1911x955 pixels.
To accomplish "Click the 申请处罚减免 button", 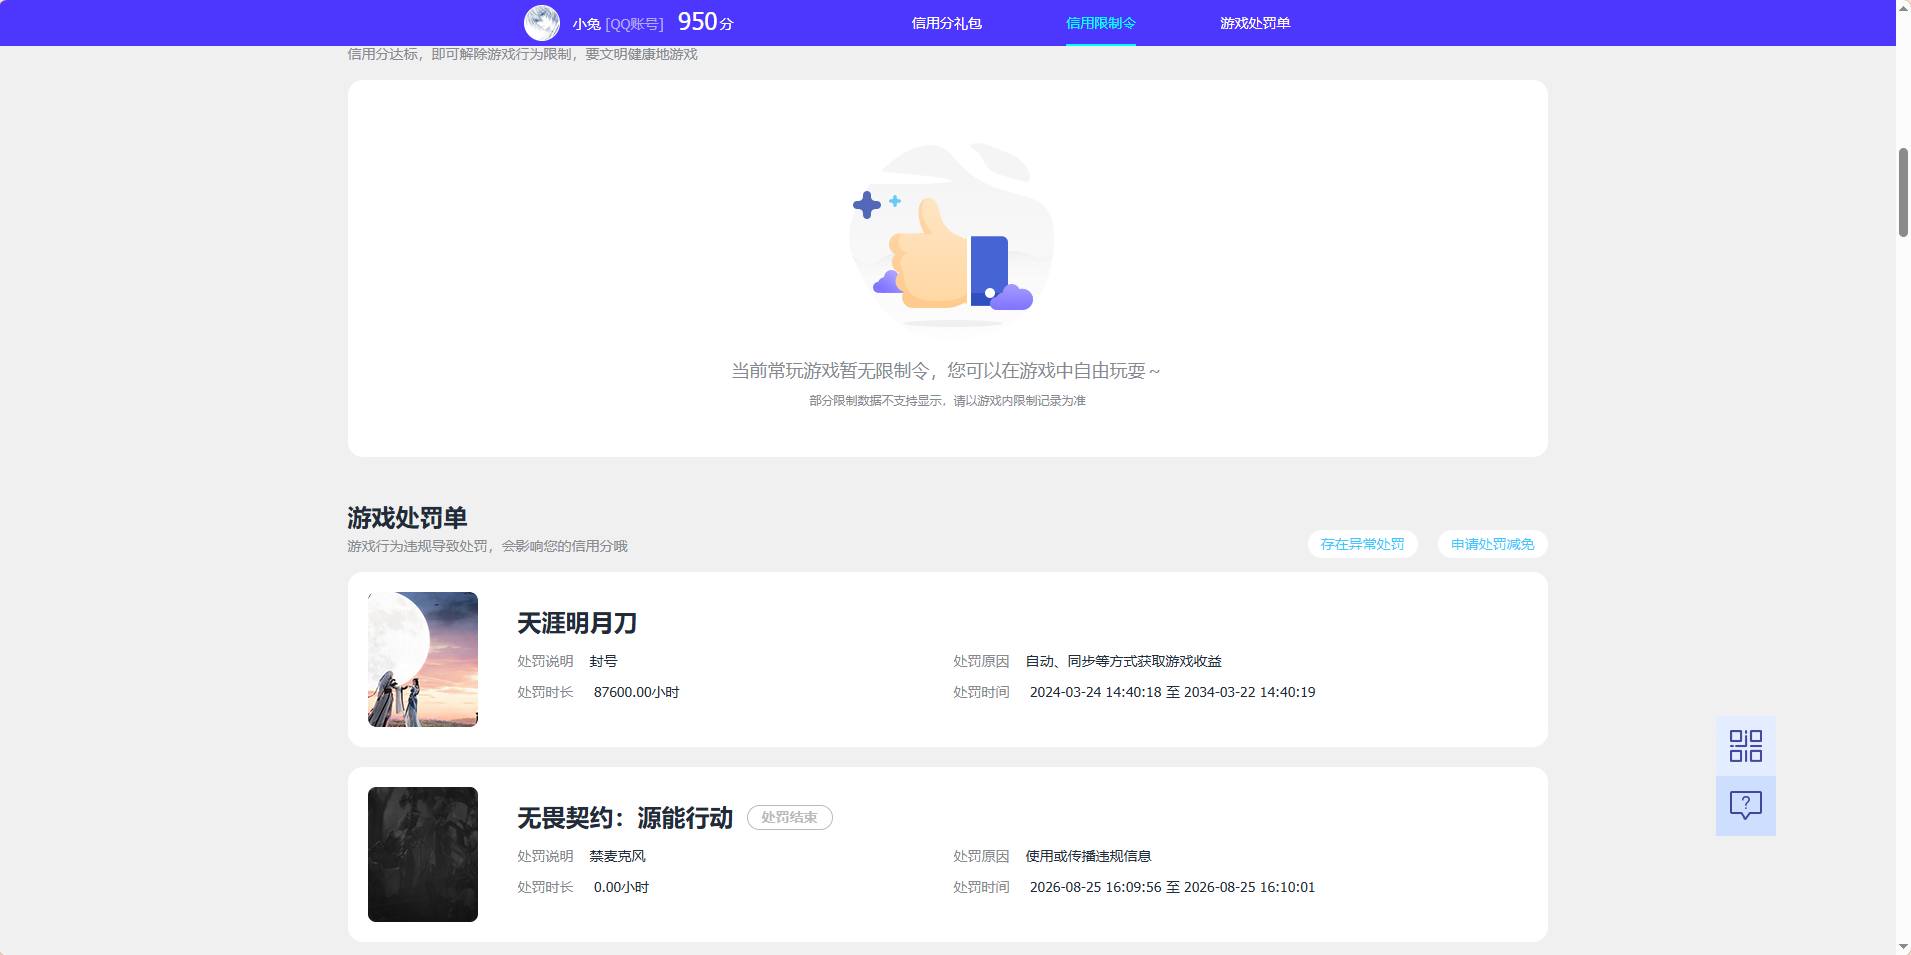I will tap(1492, 544).
